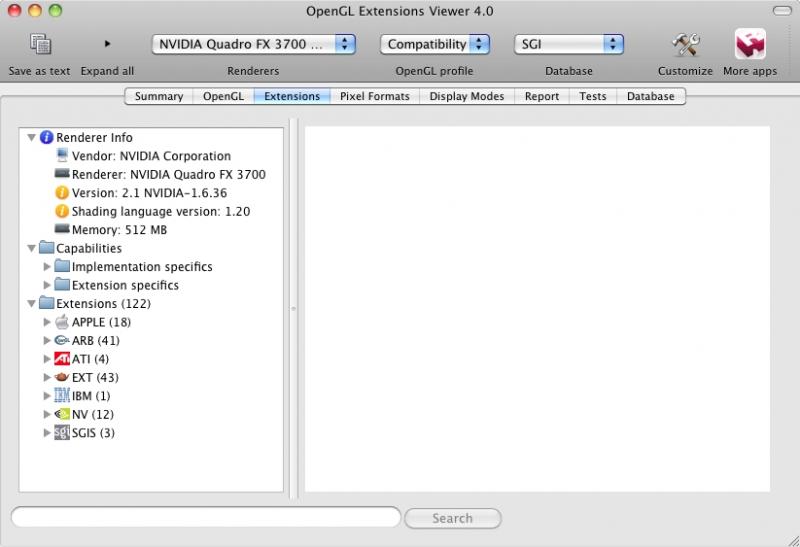Screen dimensions: 800x547
Task: Click the search text field
Action: pos(206,517)
